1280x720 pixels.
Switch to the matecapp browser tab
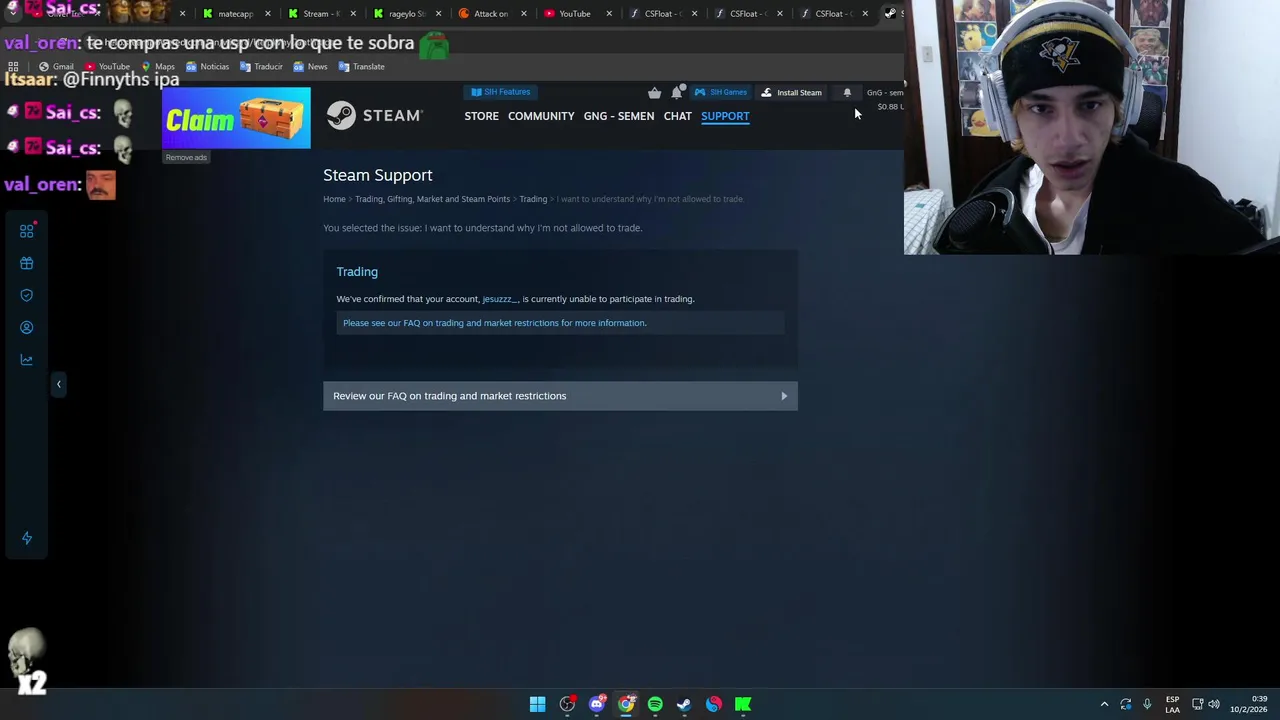coord(235,14)
